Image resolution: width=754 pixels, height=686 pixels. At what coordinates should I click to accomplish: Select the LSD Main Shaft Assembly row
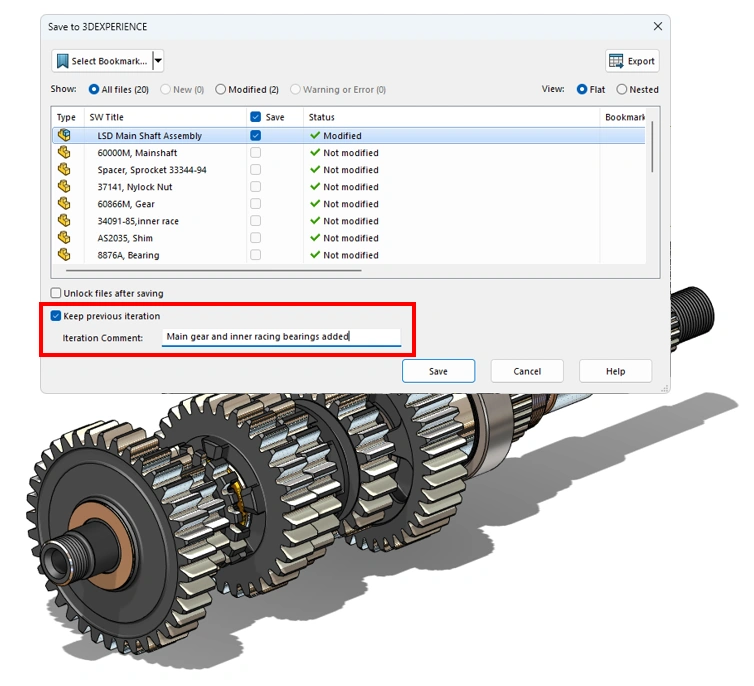pos(349,136)
